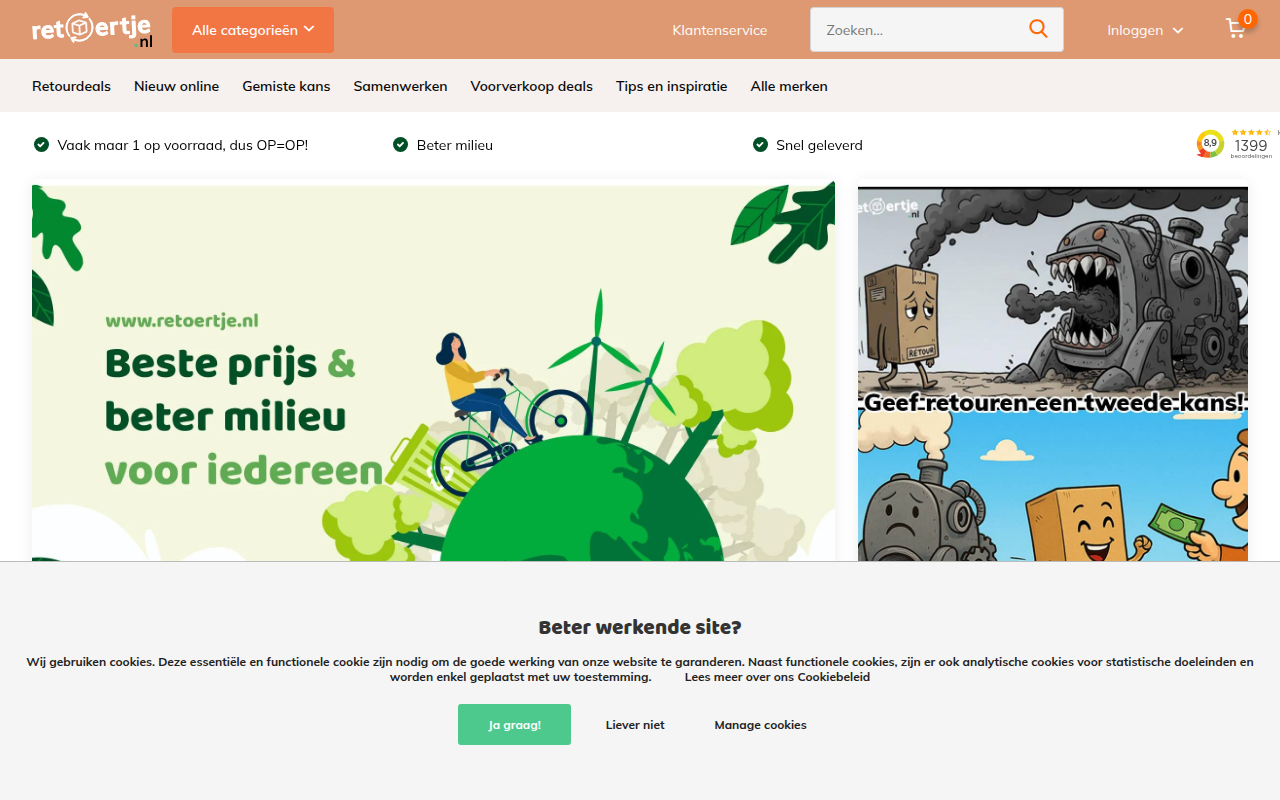1280x800 pixels.
Task: Click the 'Beter milieu' text
Action: [455, 145]
